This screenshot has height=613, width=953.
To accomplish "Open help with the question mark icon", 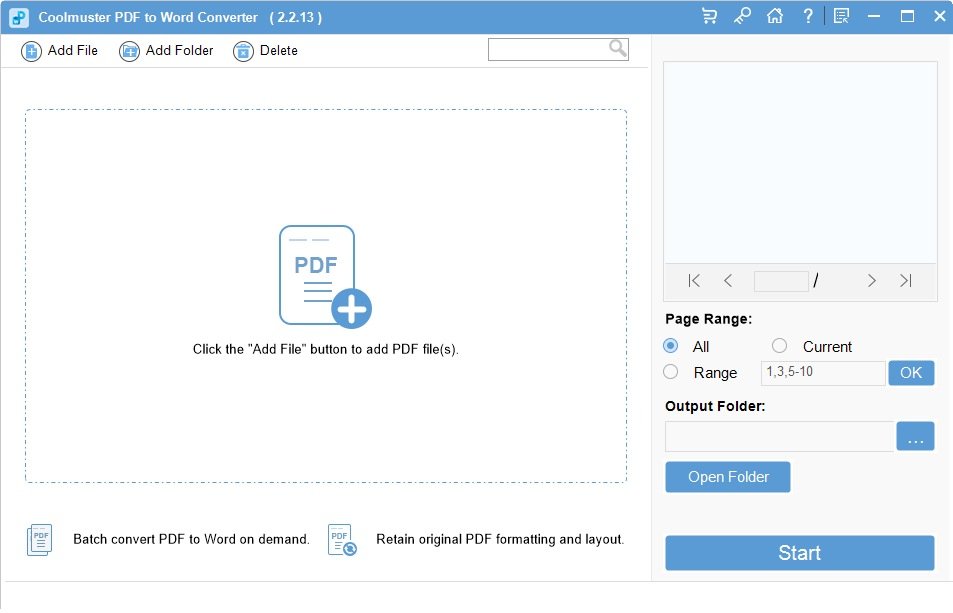I will pos(808,16).
